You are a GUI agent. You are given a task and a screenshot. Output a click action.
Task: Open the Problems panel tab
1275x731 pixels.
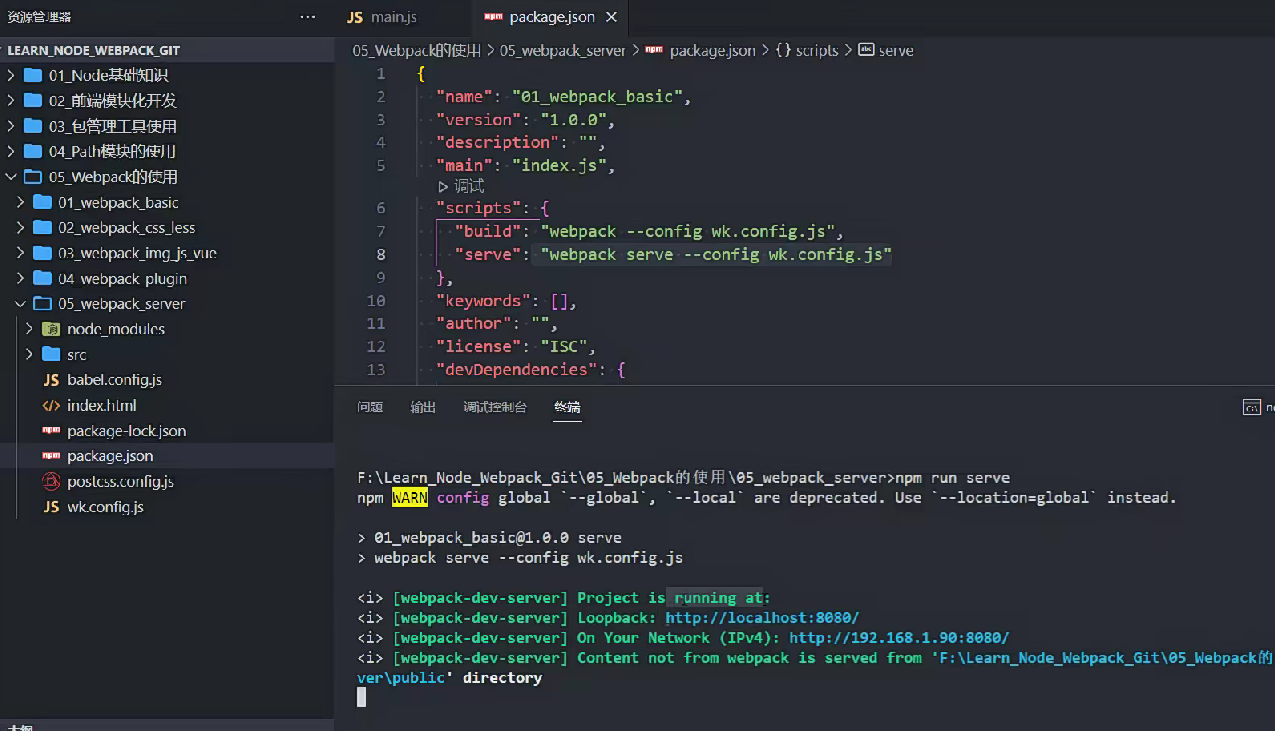370,407
